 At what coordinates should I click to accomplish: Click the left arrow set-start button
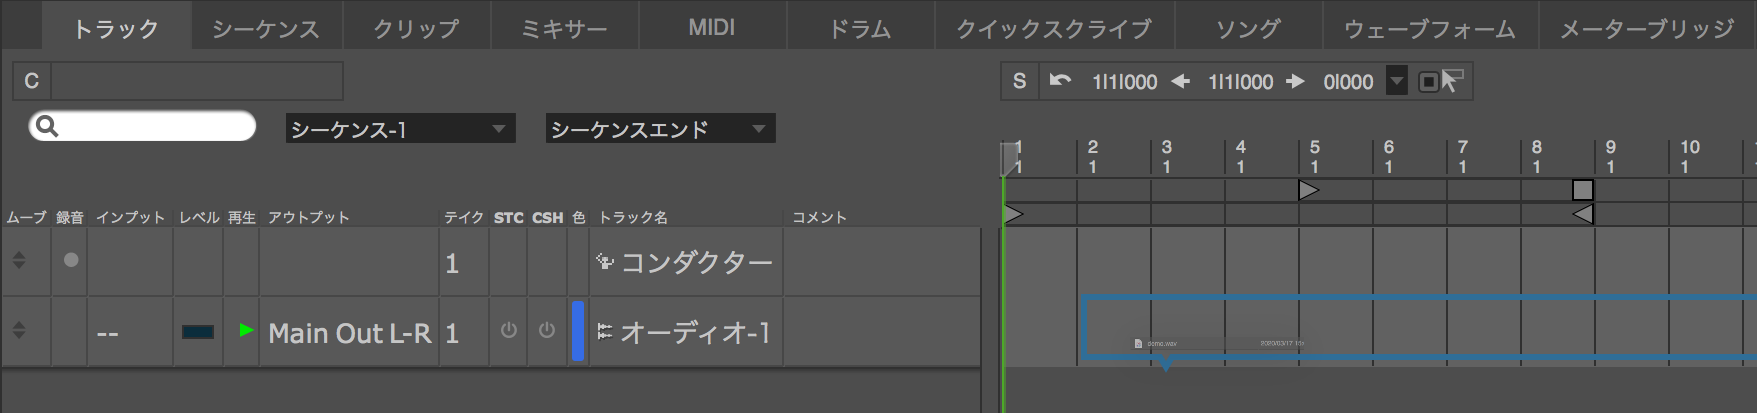point(1181,81)
